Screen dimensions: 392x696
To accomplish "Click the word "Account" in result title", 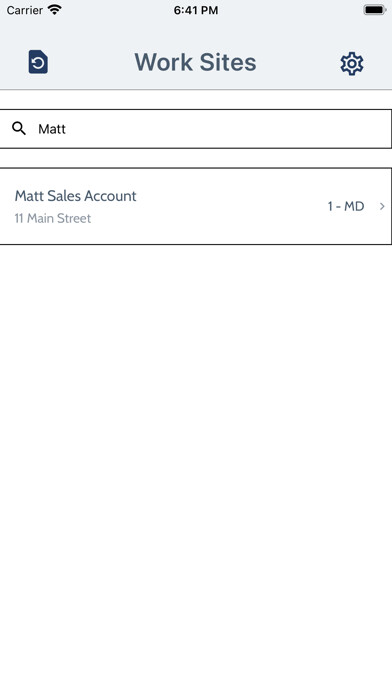I will coord(110,196).
